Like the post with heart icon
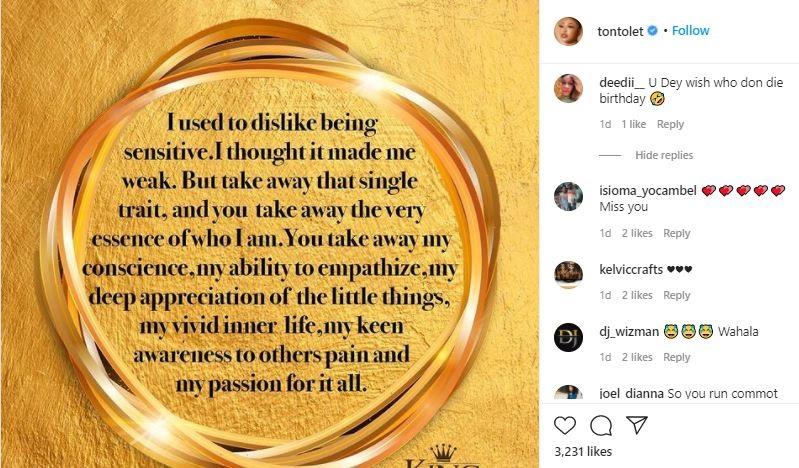The width and height of the screenshot is (799, 468). [x=567, y=426]
